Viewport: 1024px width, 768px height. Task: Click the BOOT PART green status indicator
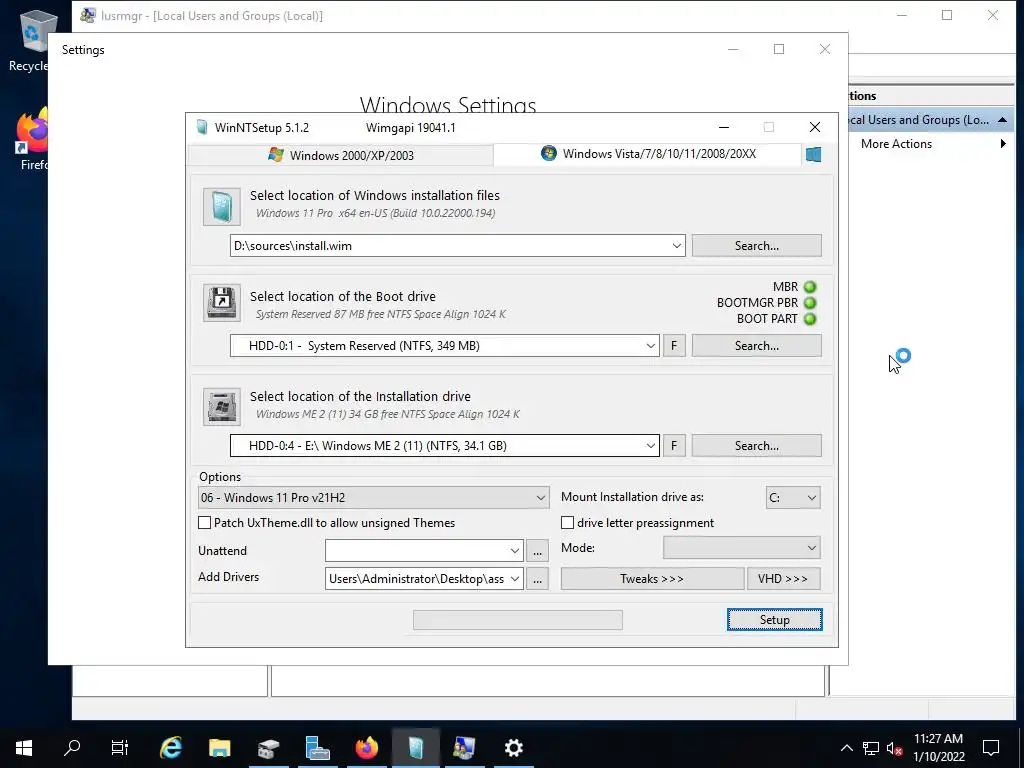(810, 319)
